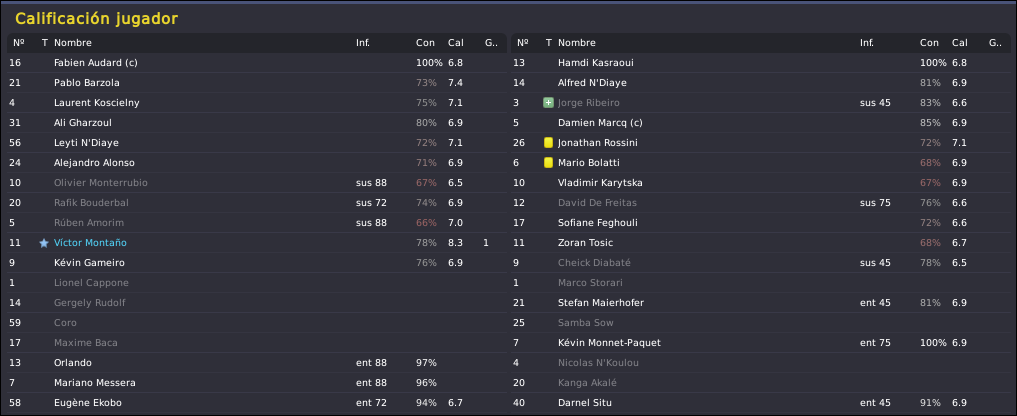Click the G.. goals header on left table
This screenshot has width=1017, height=416.
[491, 43]
